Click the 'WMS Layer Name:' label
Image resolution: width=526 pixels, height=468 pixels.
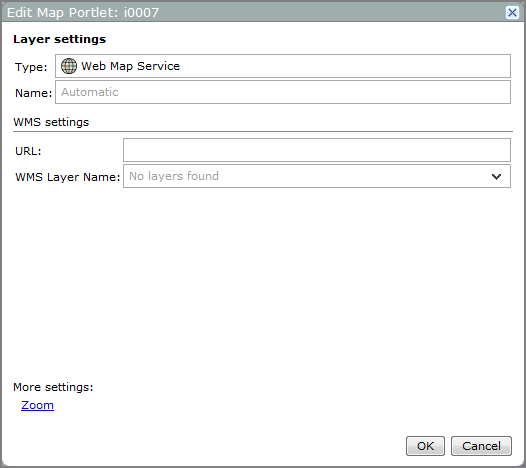pos(67,177)
